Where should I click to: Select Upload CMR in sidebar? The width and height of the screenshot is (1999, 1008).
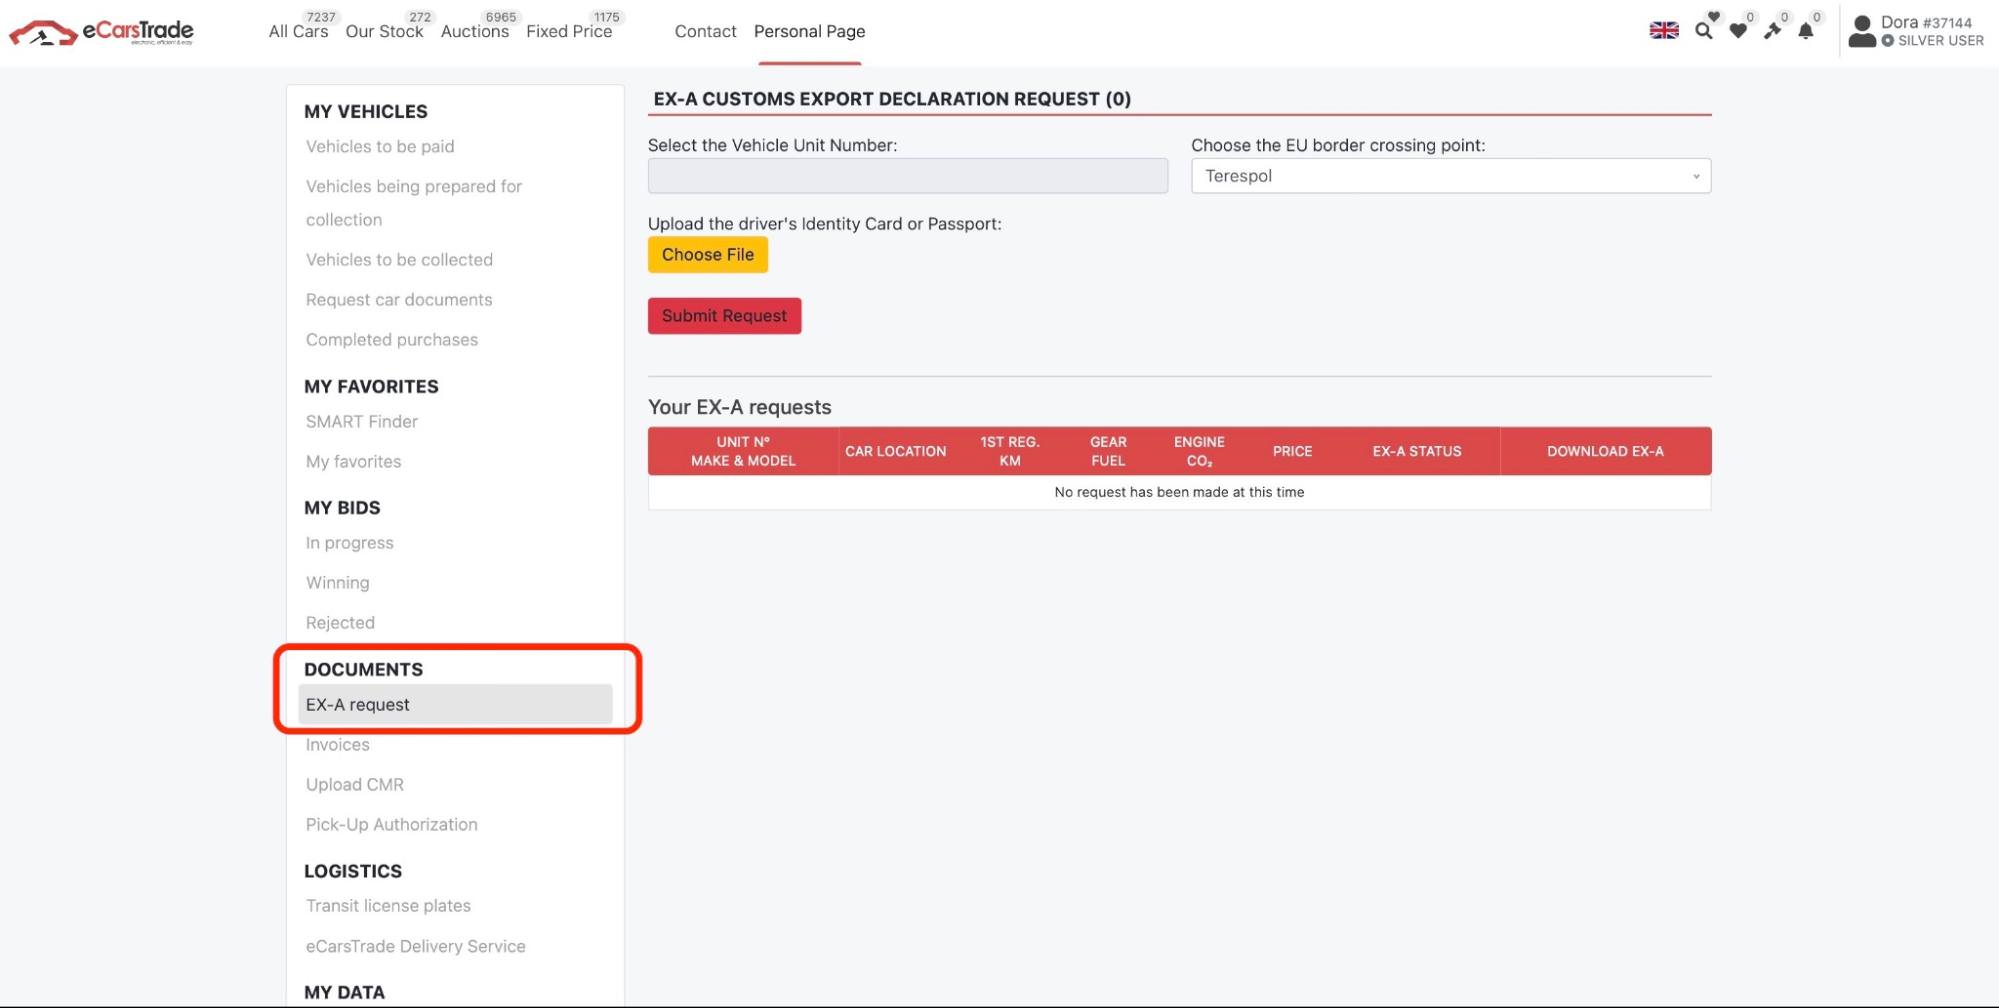tap(355, 785)
